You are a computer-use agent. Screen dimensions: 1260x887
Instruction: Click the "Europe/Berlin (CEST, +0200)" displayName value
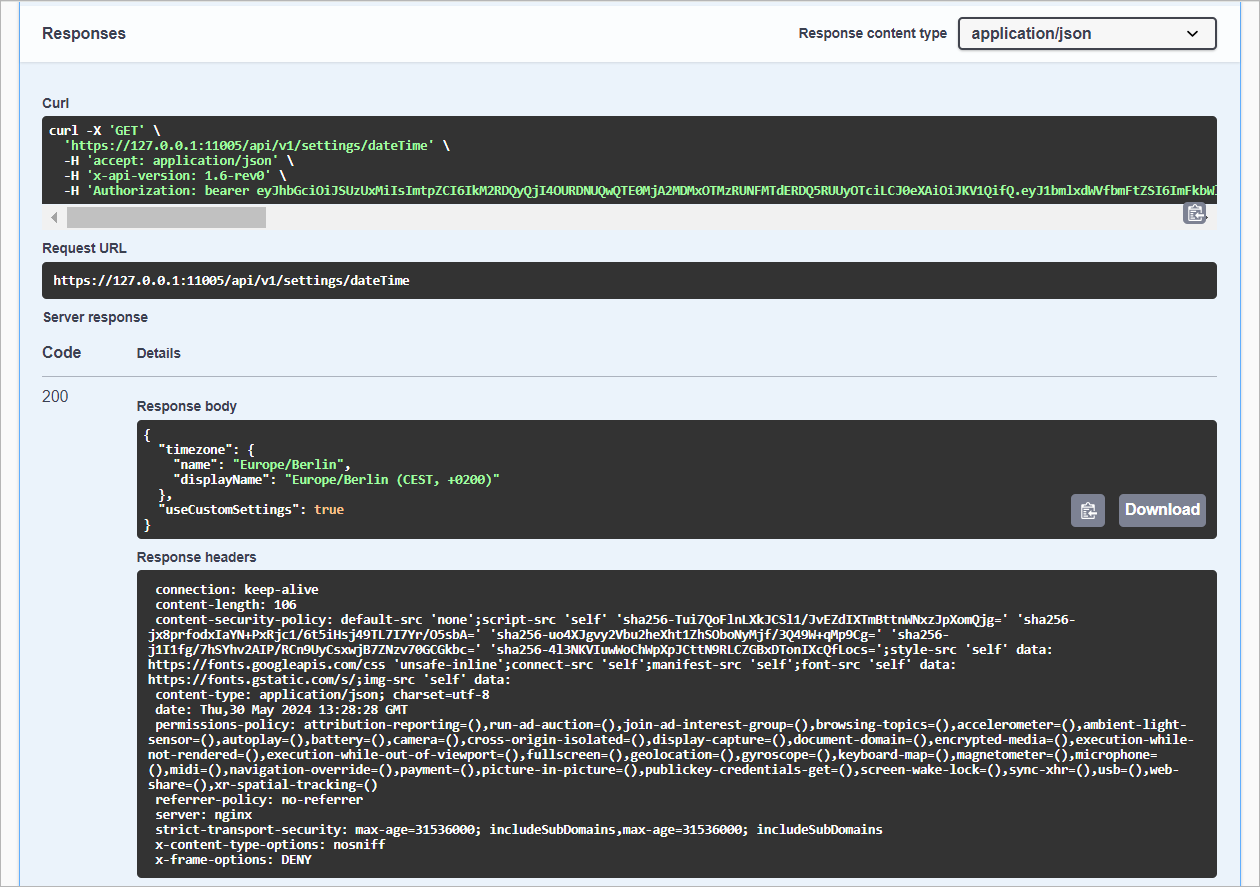(392, 480)
